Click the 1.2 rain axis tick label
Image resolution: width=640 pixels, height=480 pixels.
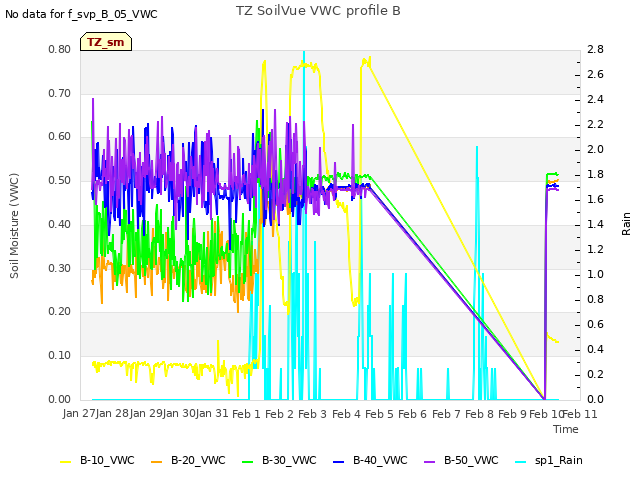click(596, 249)
